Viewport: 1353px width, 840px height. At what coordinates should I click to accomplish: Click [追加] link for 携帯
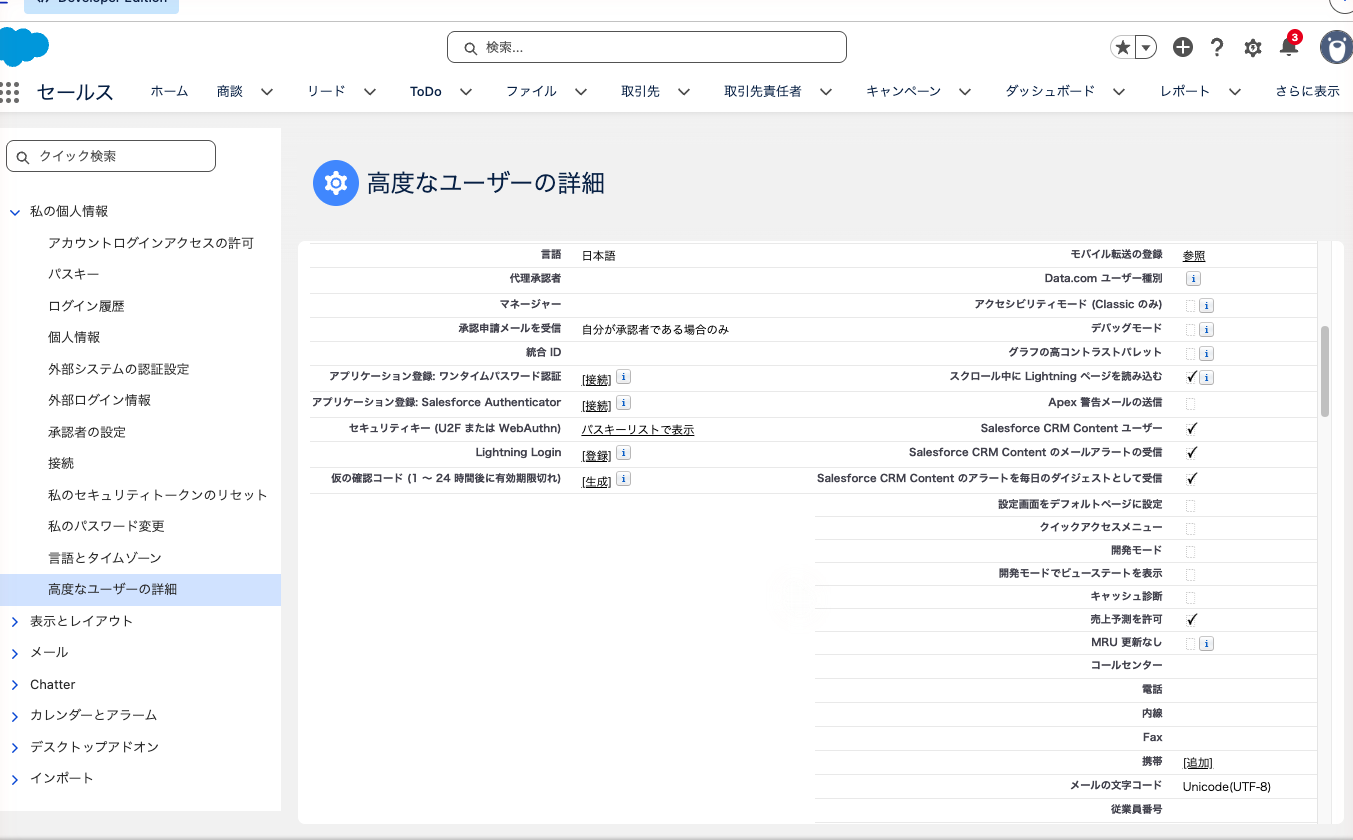point(1198,763)
